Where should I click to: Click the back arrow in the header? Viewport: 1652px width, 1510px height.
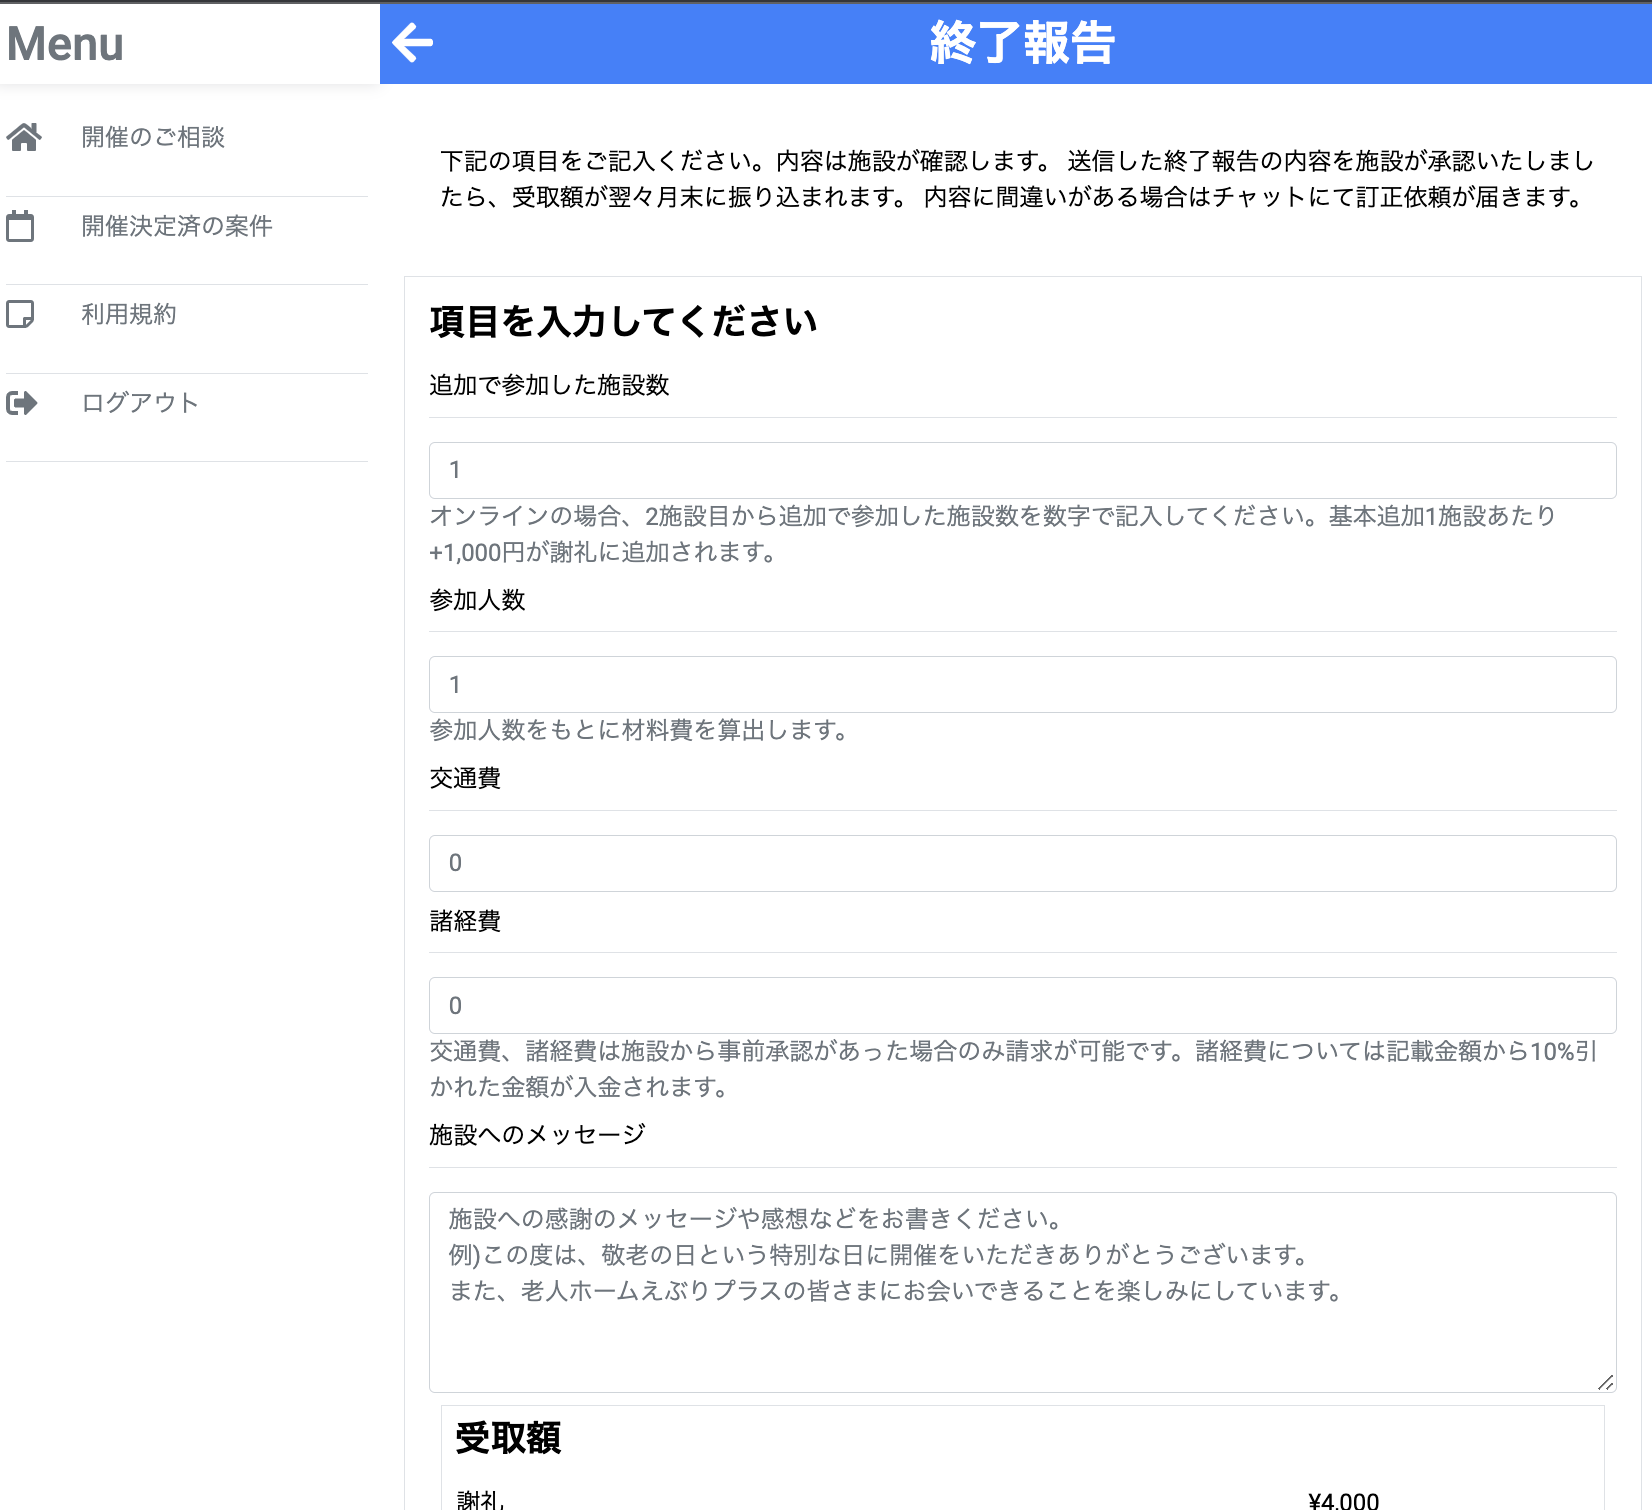[x=412, y=43]
